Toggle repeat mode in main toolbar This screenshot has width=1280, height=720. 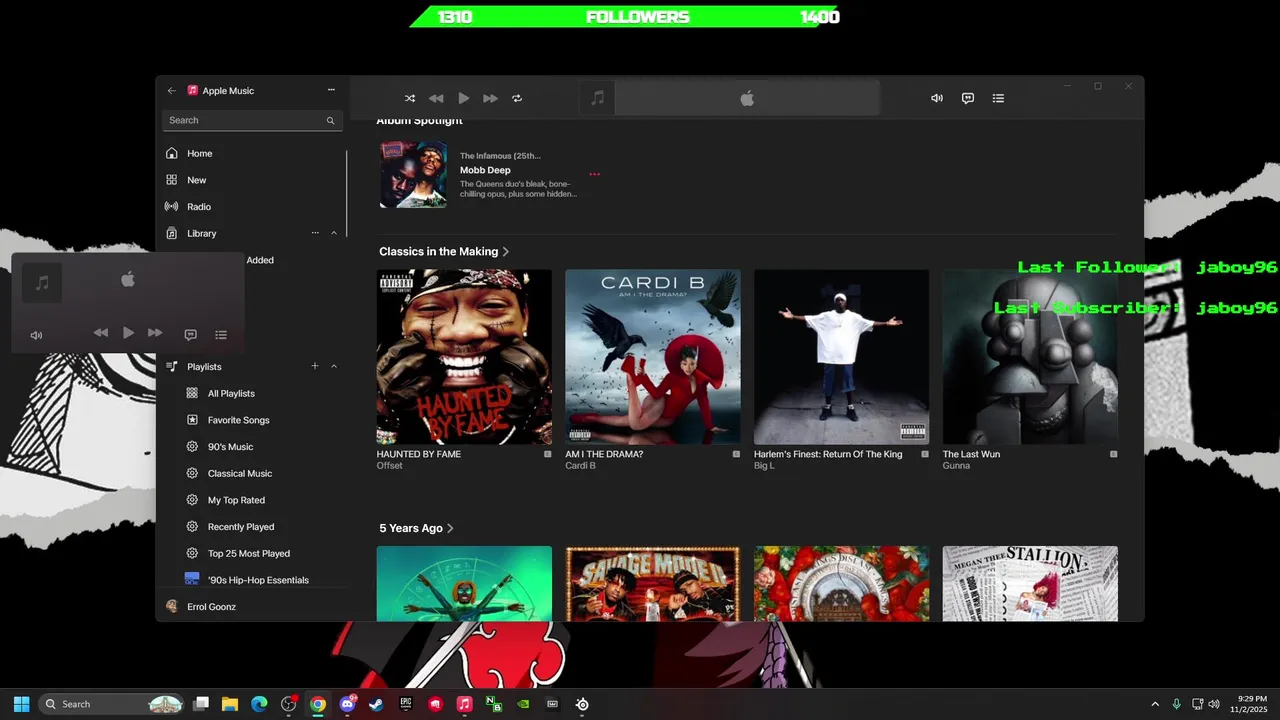517,98
